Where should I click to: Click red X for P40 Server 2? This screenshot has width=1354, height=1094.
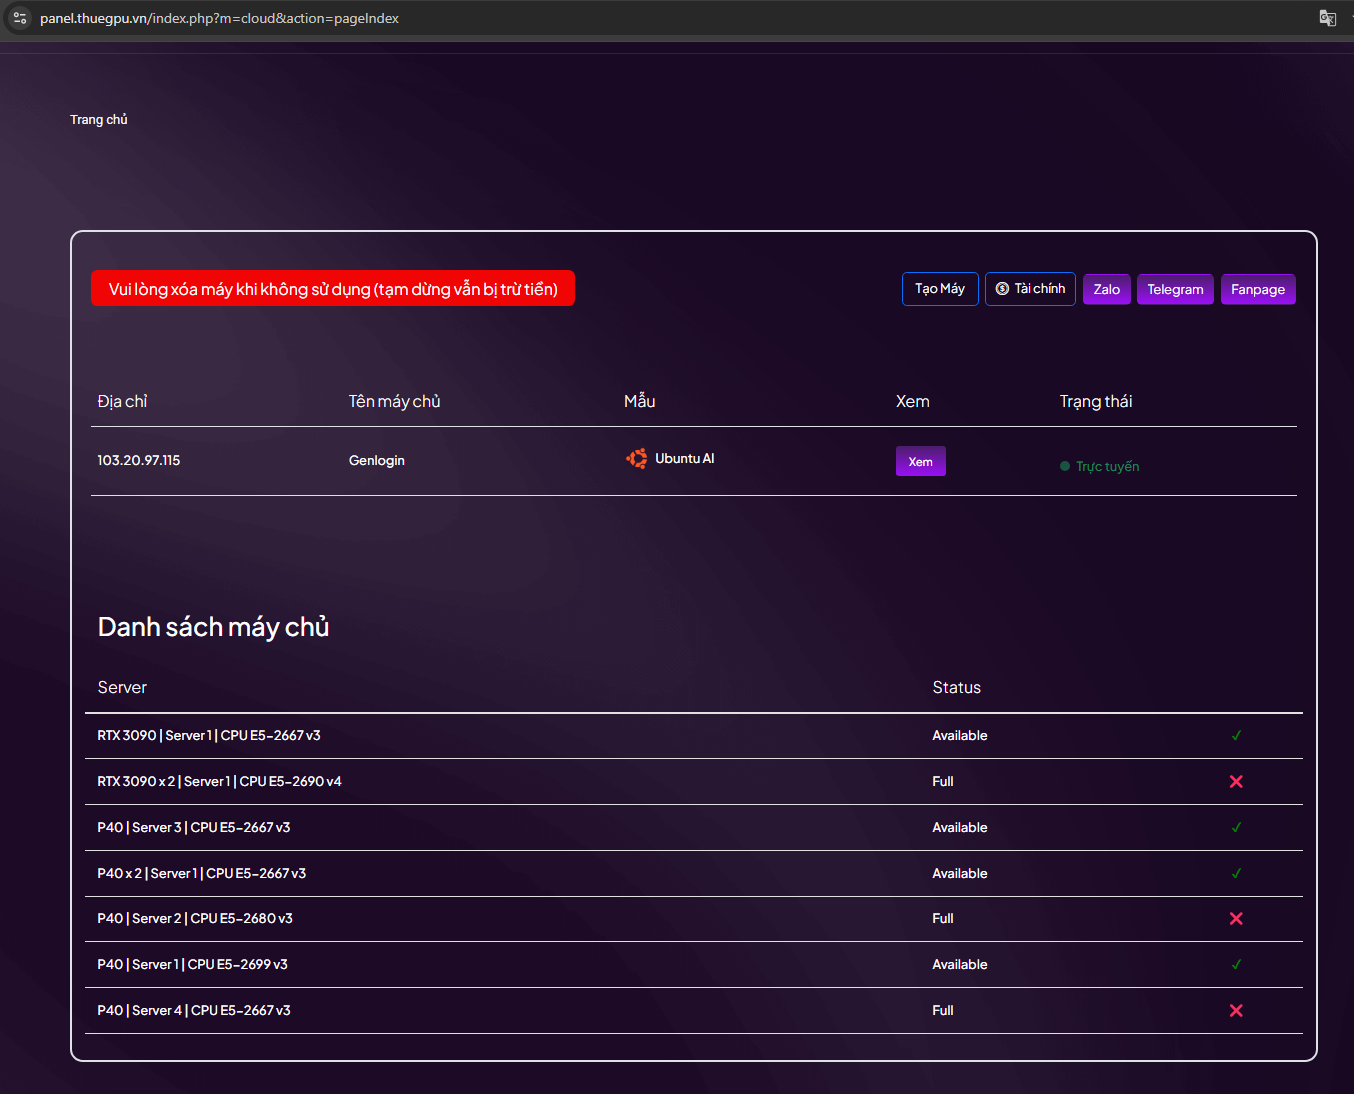1236,919
